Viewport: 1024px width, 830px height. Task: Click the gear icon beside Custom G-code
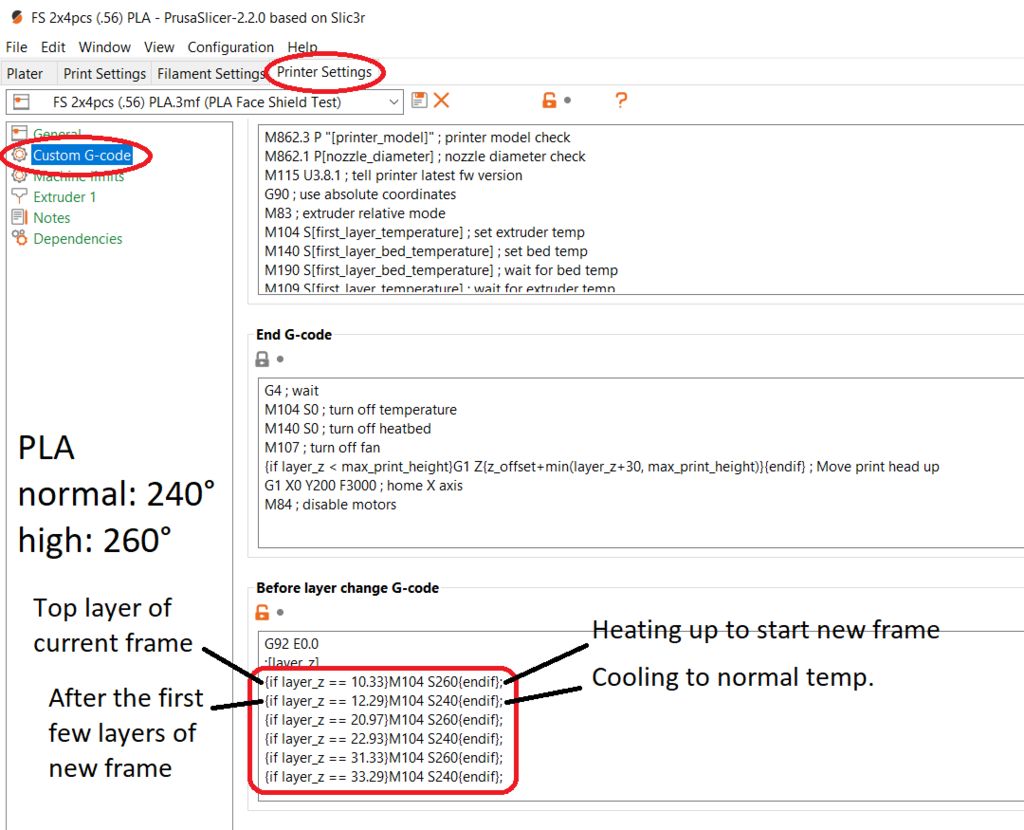pyautogui.click(x=20, y=155)
